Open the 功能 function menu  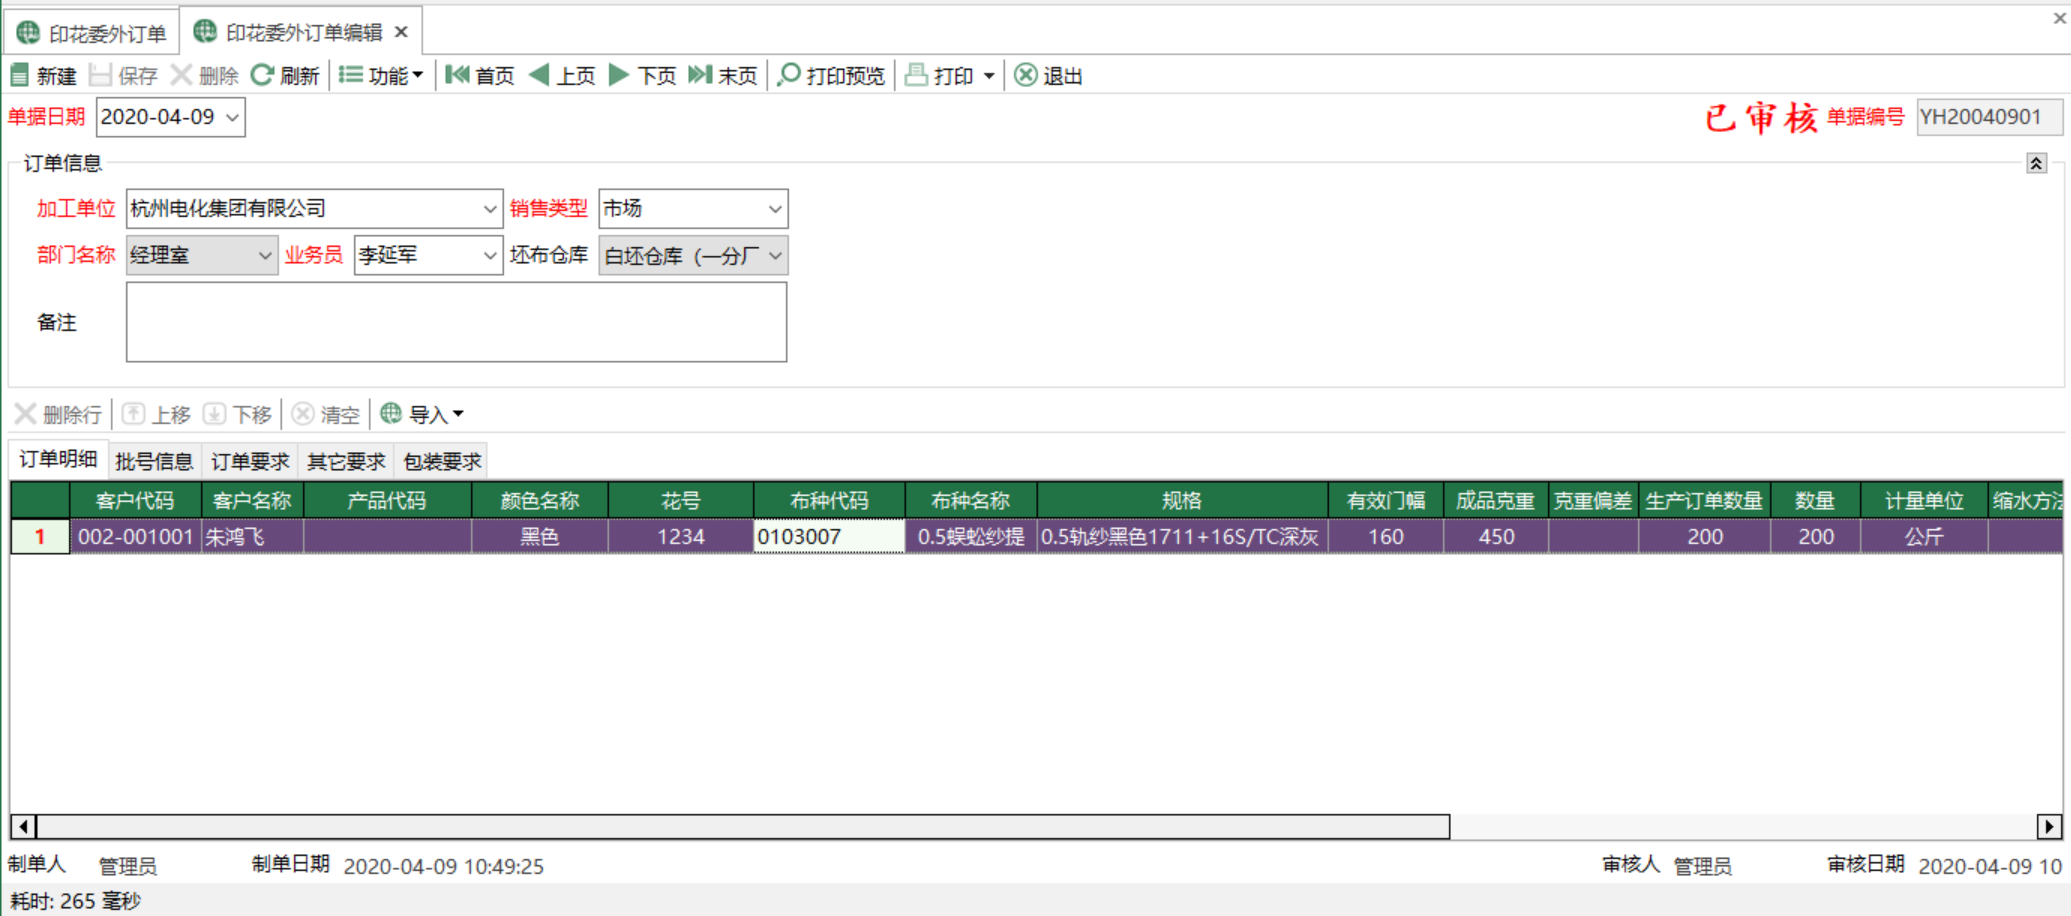[381, 75]
